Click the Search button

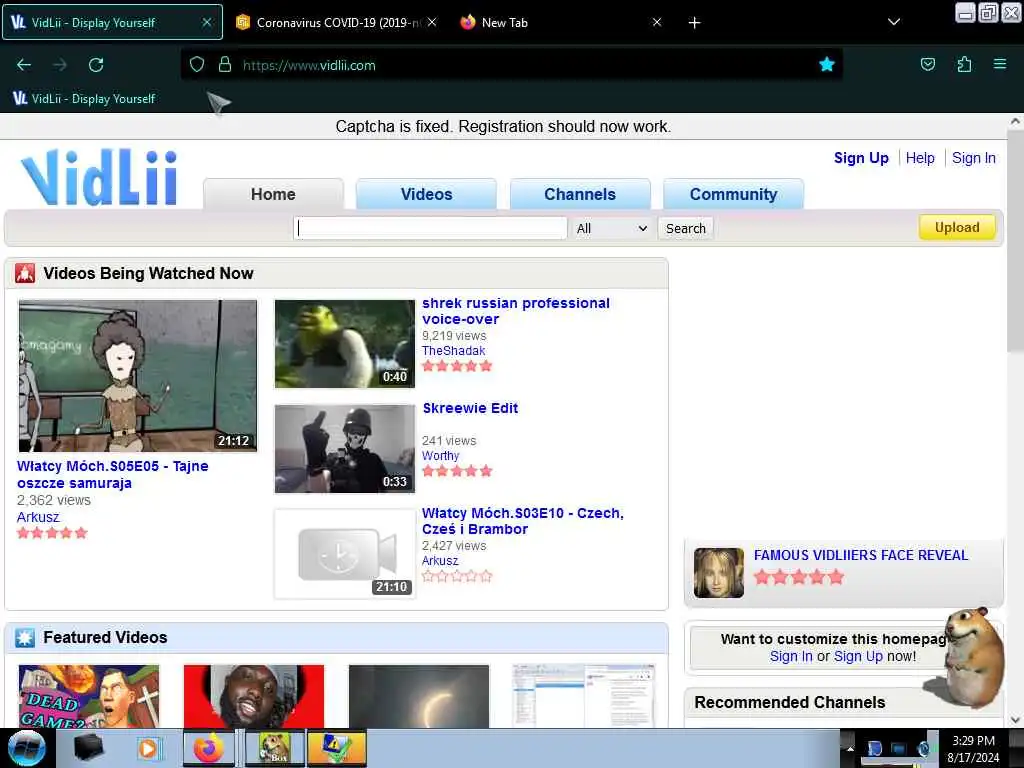pyautogui.click(x=686, y=229)
